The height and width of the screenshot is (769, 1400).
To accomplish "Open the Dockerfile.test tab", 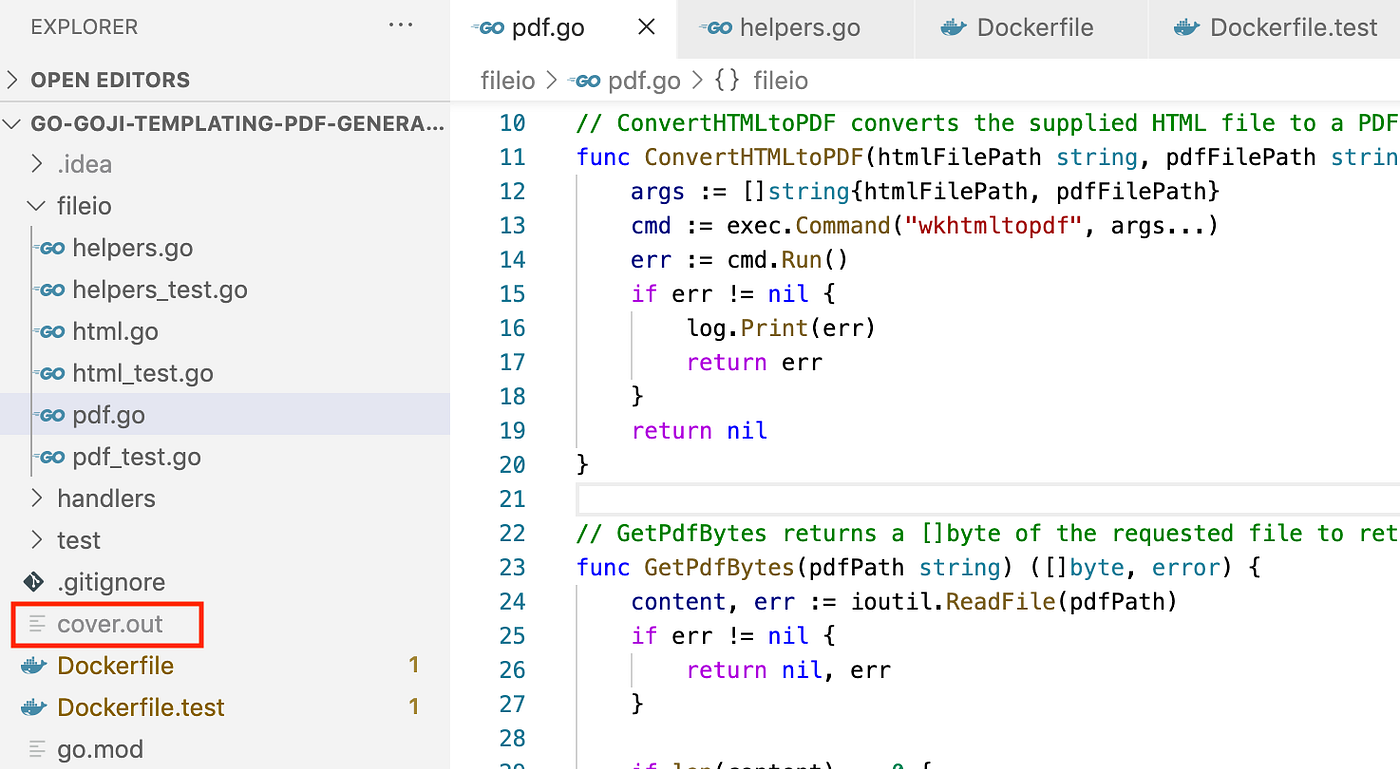I will click(1293, 27).
